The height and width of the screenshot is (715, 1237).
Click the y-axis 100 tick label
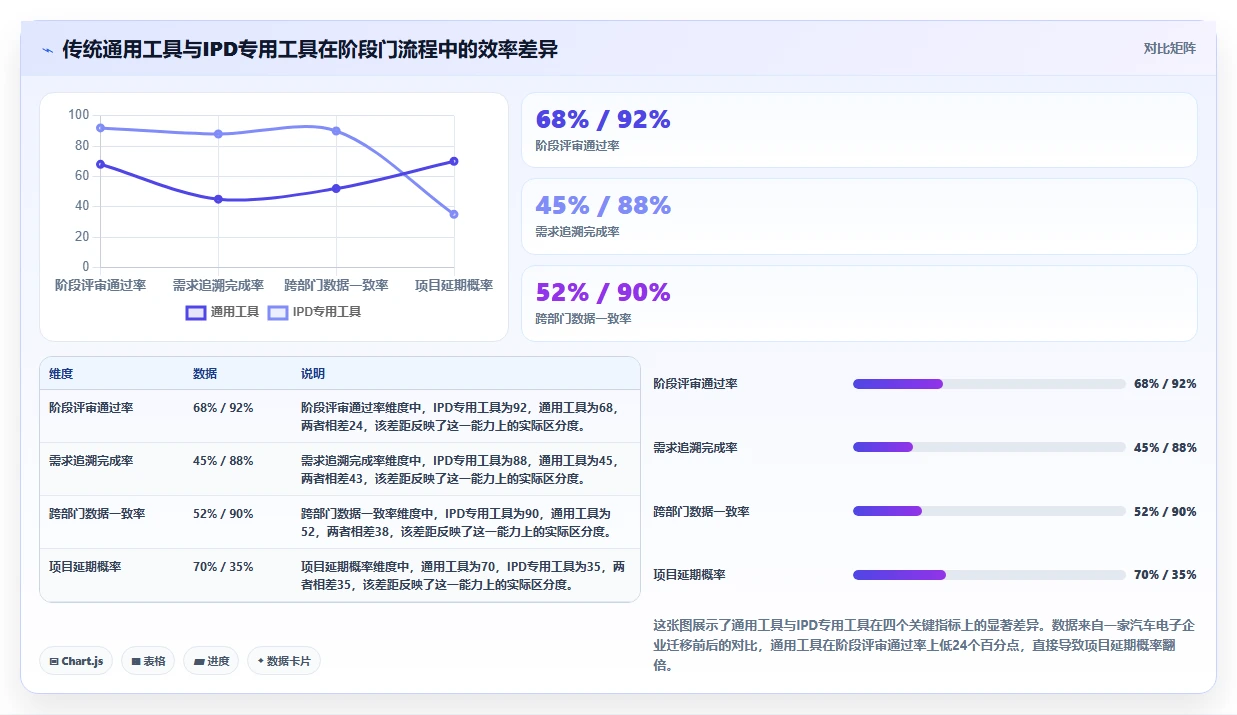(78, 115)
